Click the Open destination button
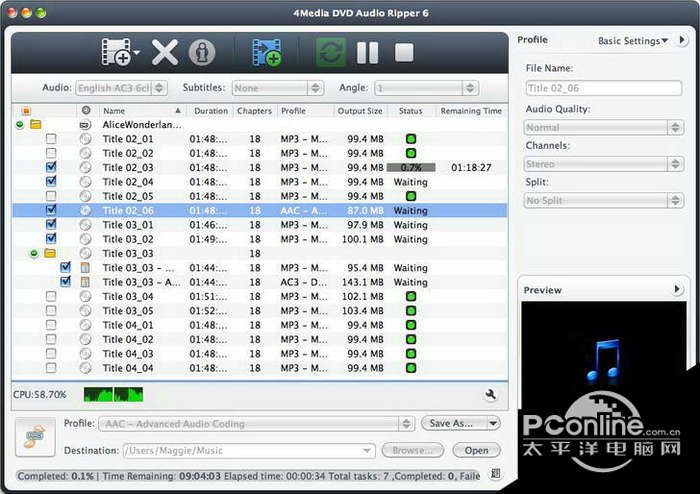Viewport: 700px width, 494px height. 476,450
